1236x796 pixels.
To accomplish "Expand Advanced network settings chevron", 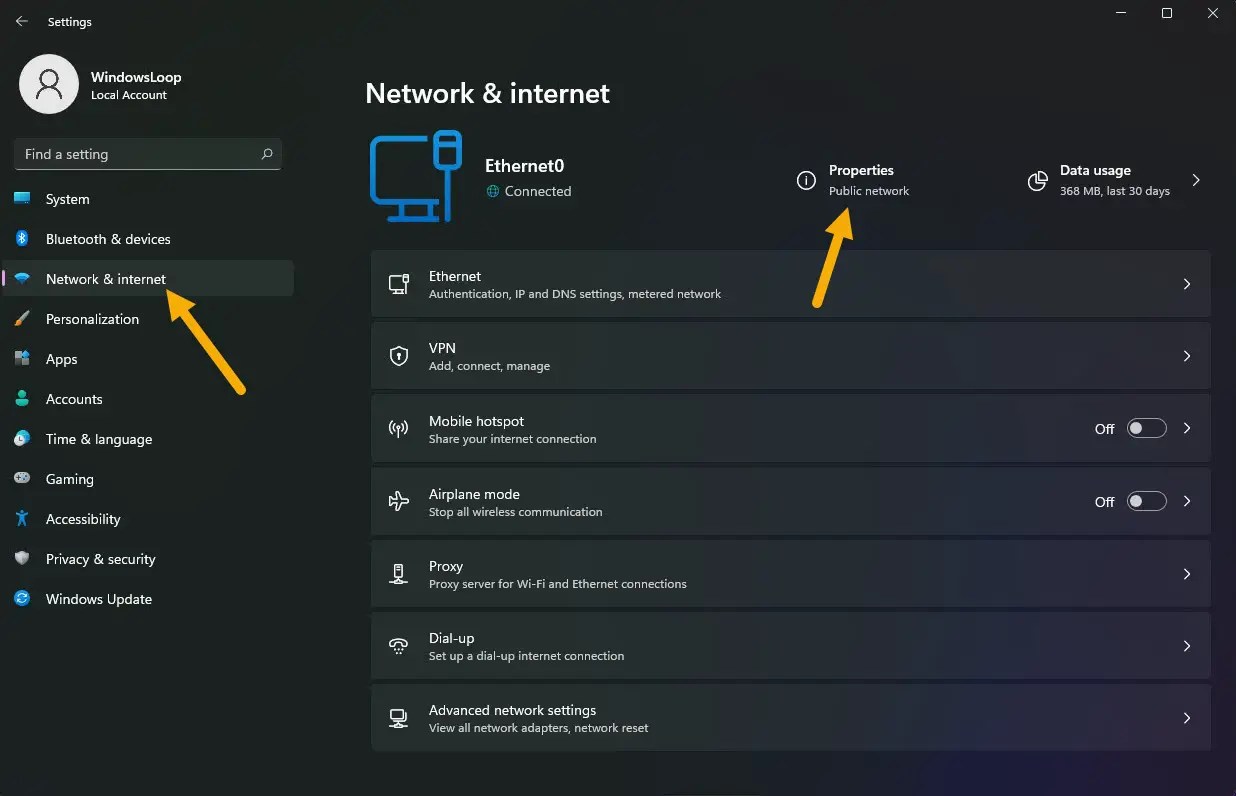I will [x=1187, y=718].
